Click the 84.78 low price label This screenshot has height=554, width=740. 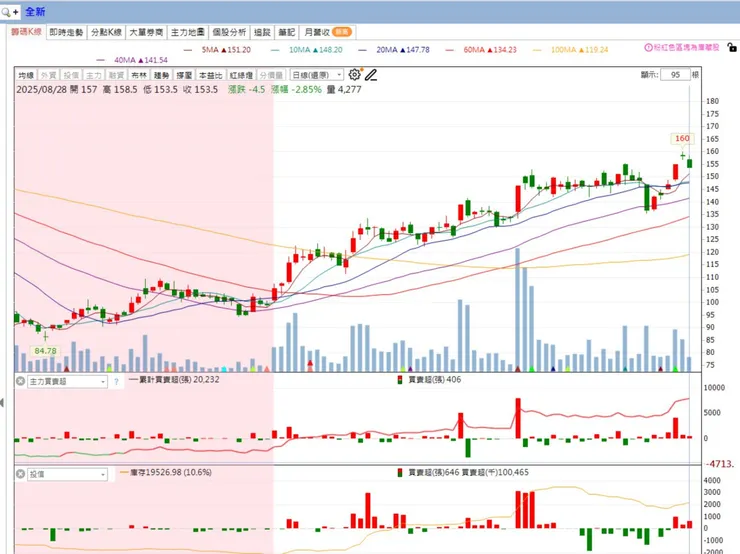click(x=45, y=351)
